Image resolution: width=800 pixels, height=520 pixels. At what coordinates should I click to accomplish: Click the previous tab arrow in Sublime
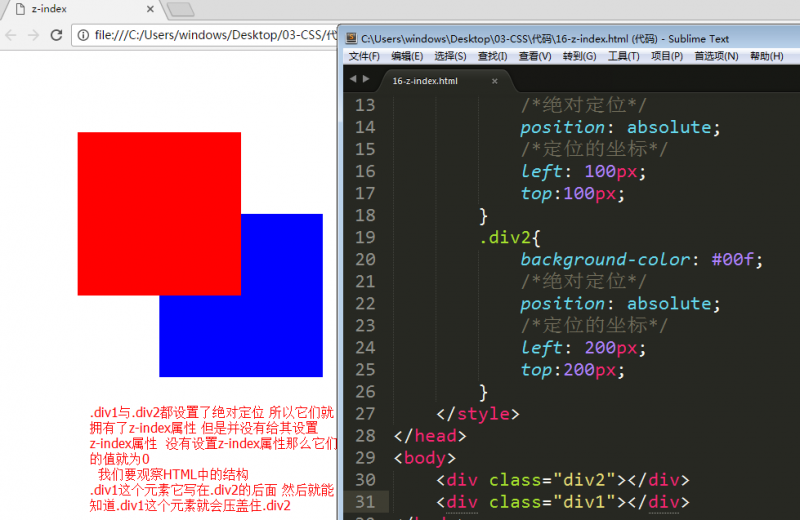tap(352, 79)
